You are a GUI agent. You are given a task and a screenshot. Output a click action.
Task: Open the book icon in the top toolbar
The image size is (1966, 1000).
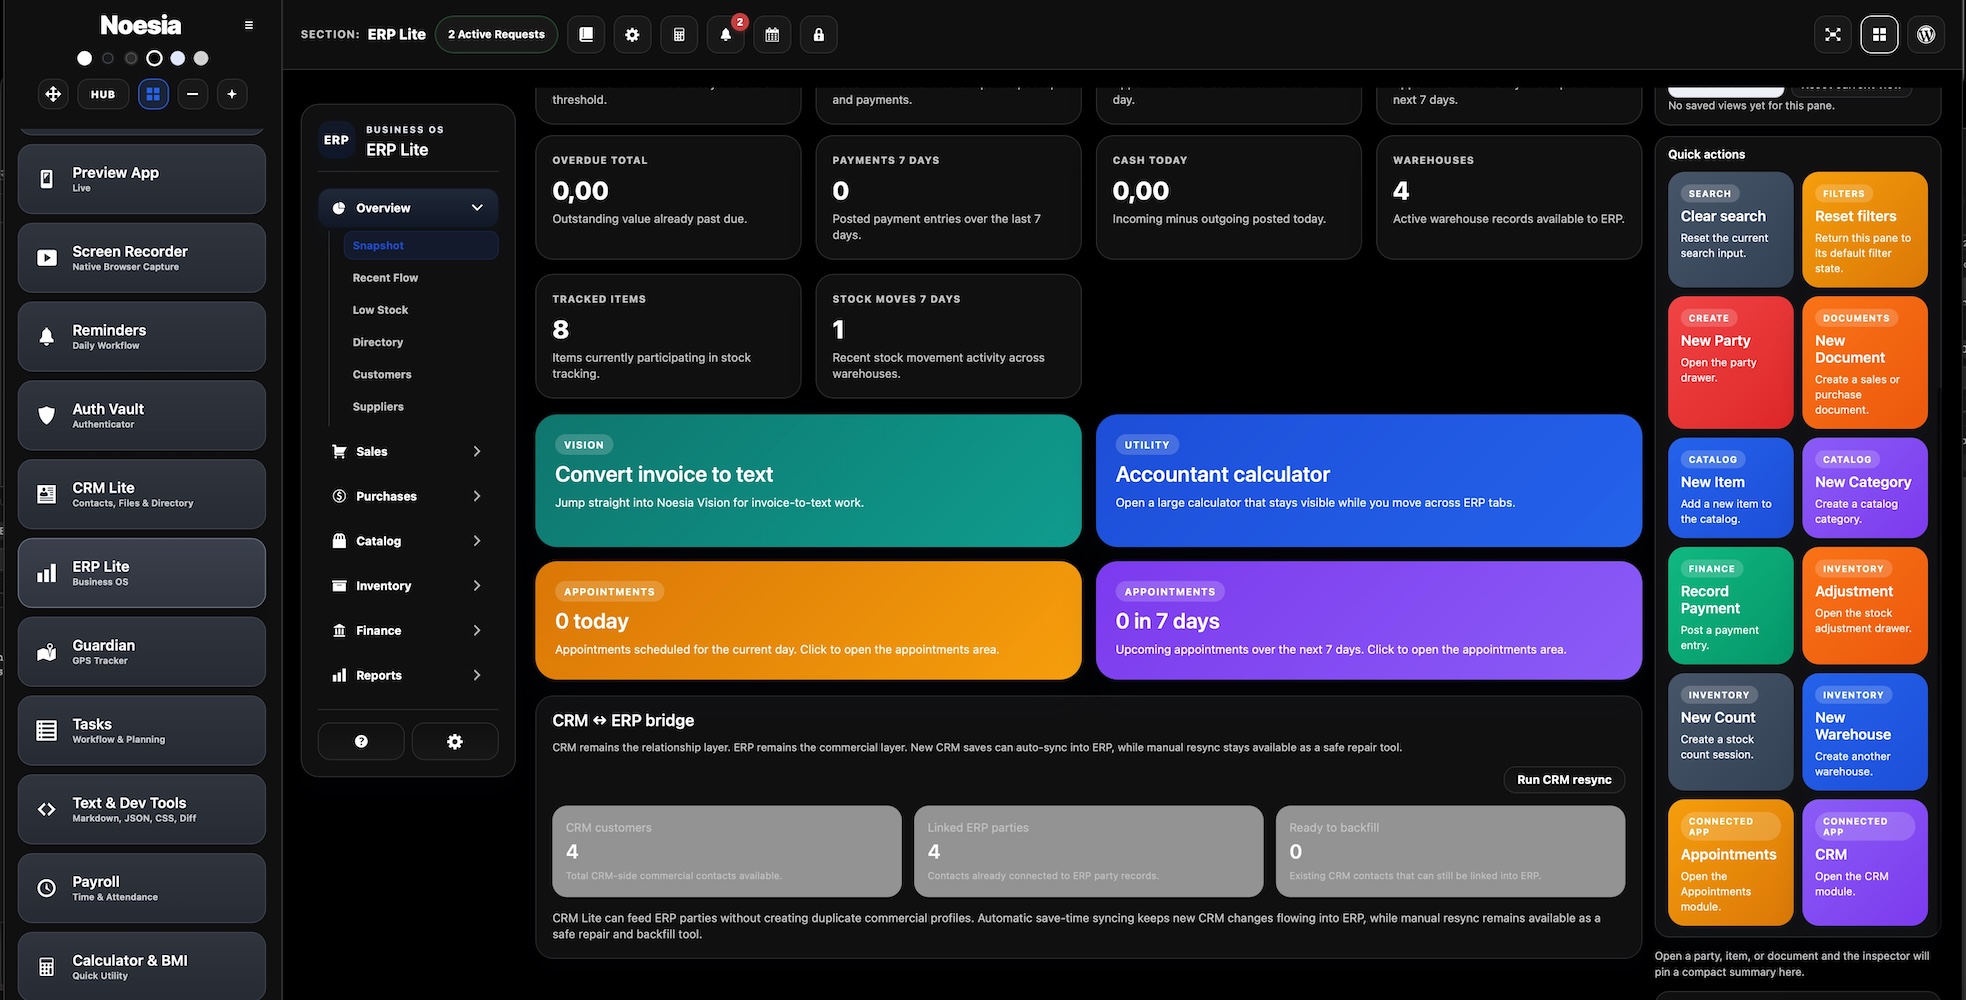click(586, 34)
